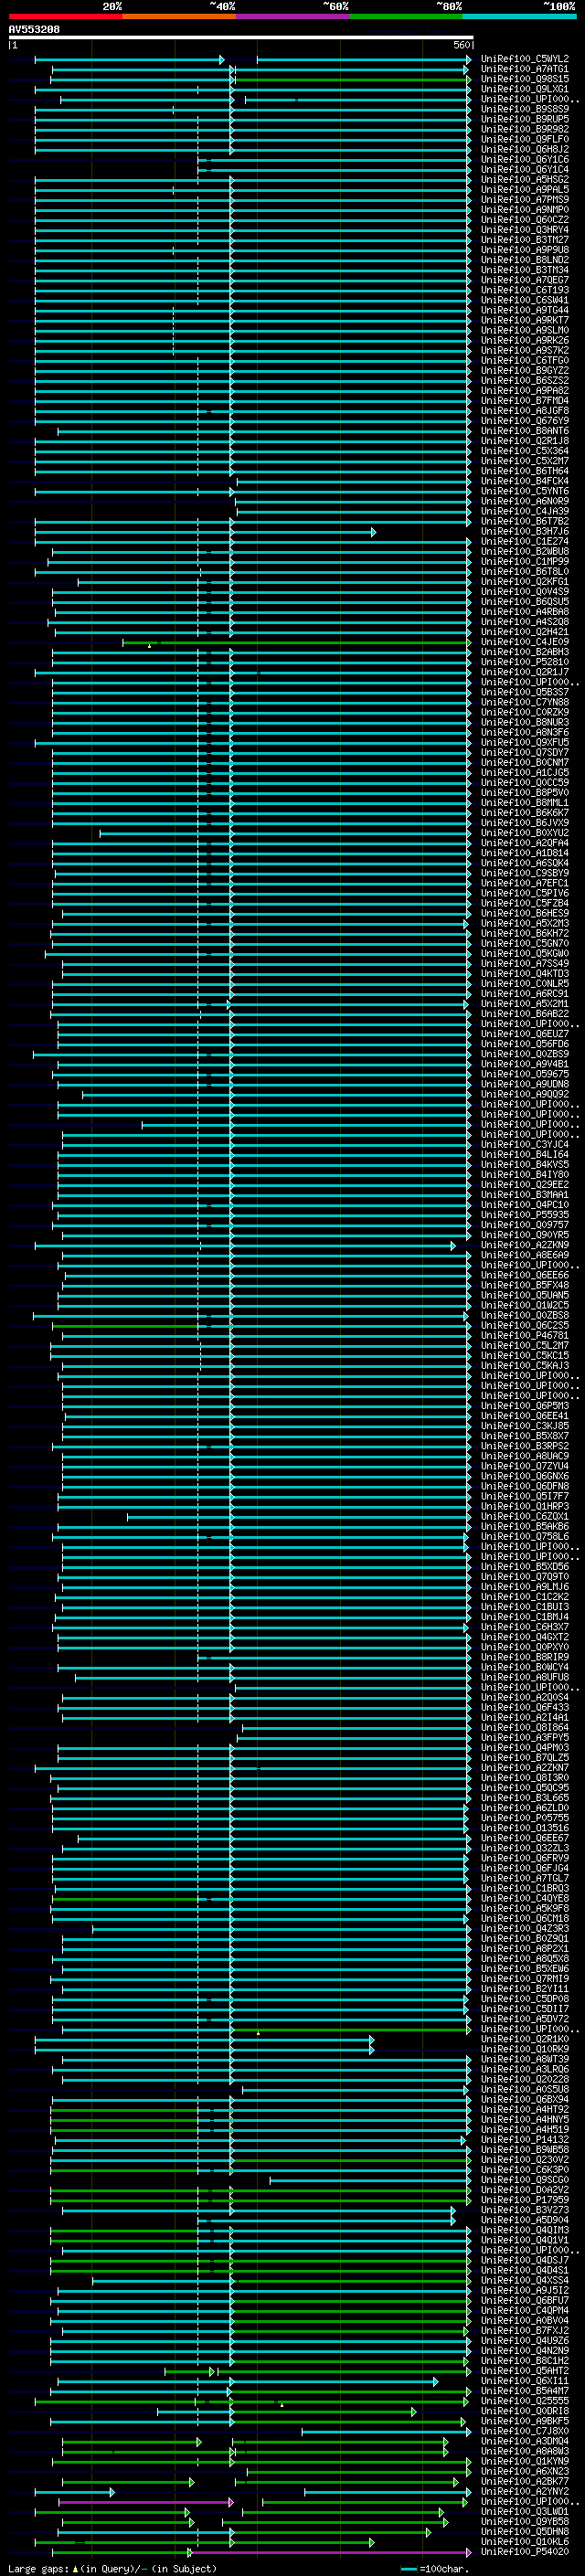Open hit UniRef100_Q1HRP3
Viewport: 585px width, 2576px height.
(525, 1506)
